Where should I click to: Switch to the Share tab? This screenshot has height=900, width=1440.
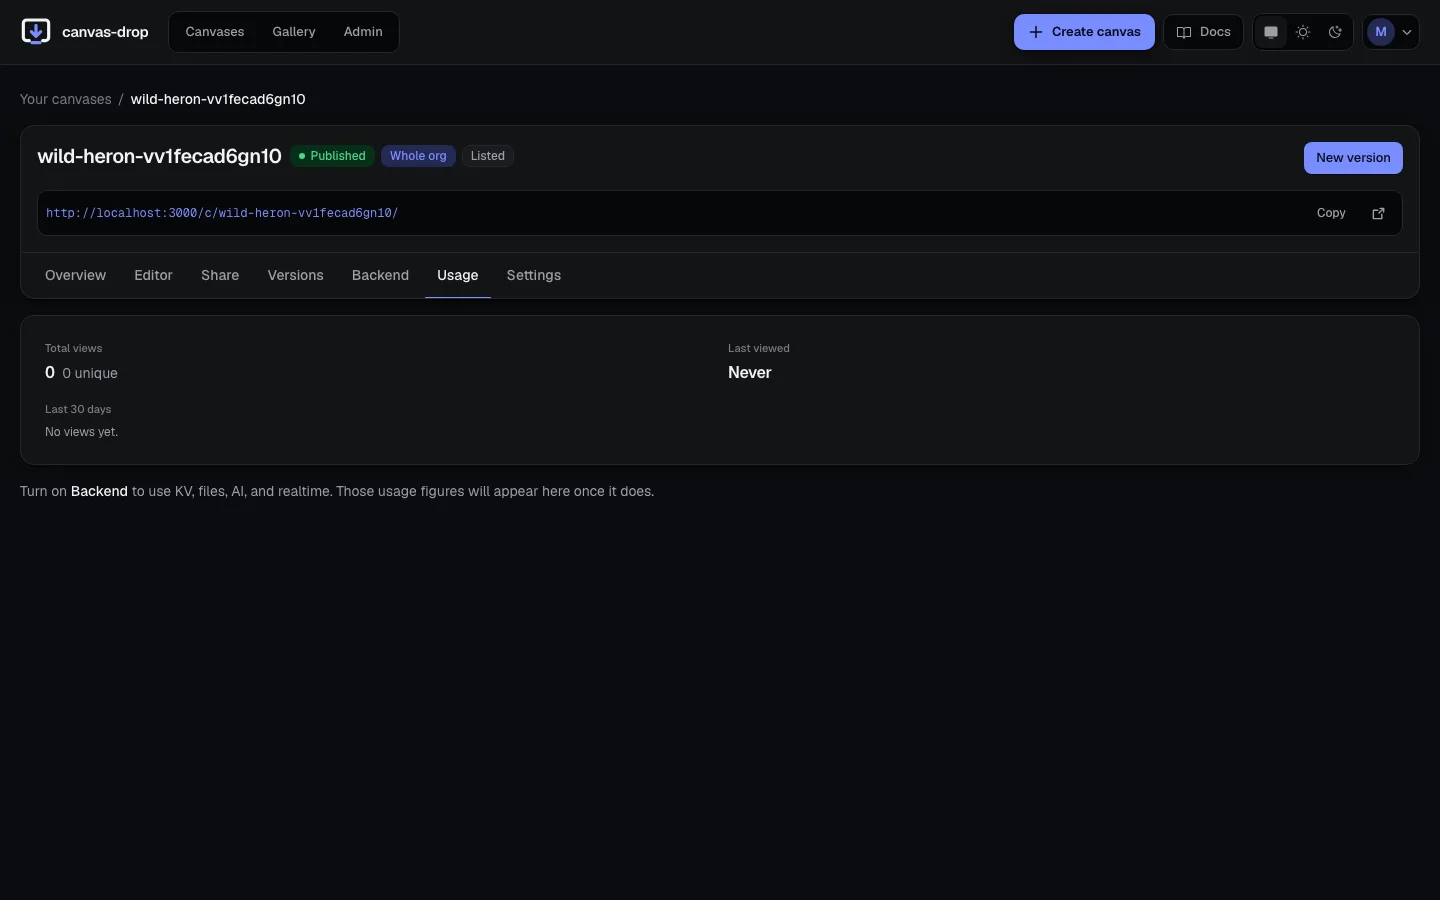220,275
